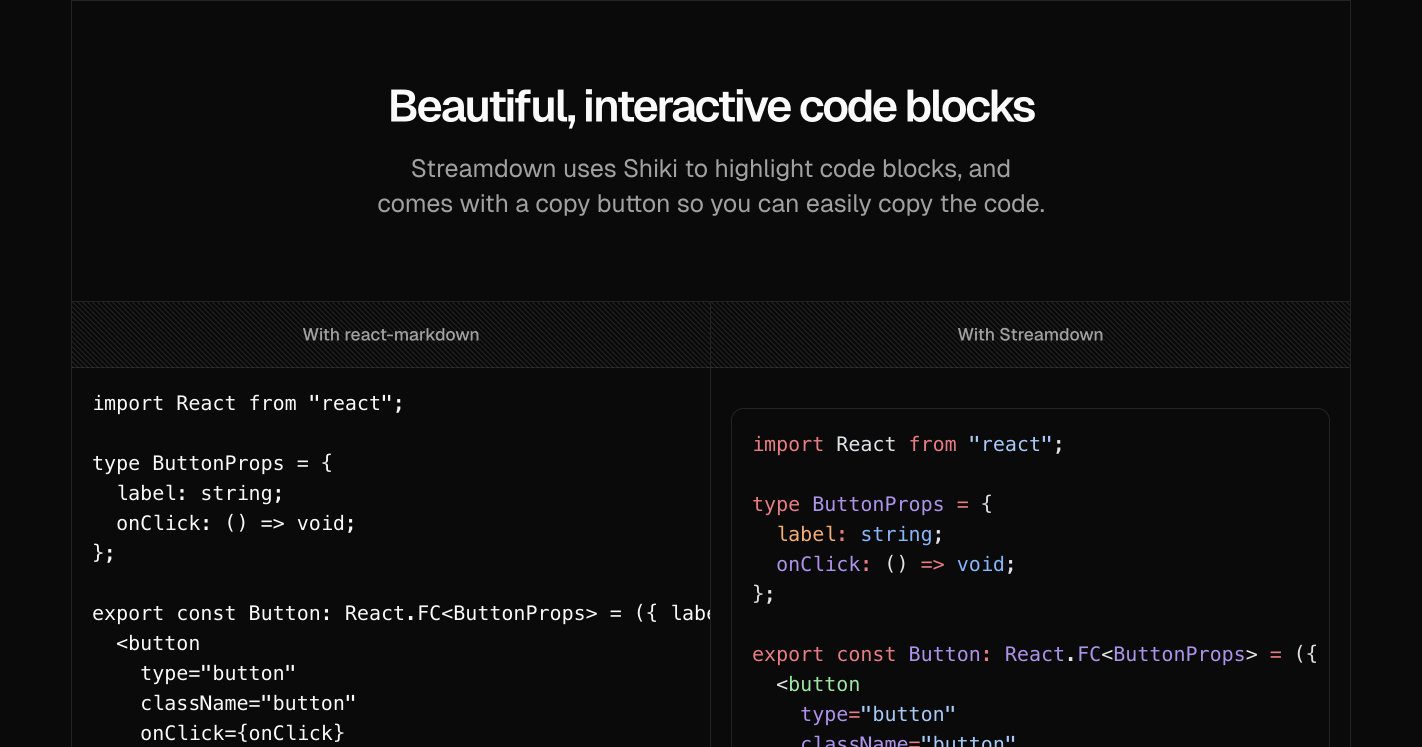This screenshot has width=1422, height=747.
Task: Click the closing "};" line in the Streamdown code block
Action: [764, 594]
